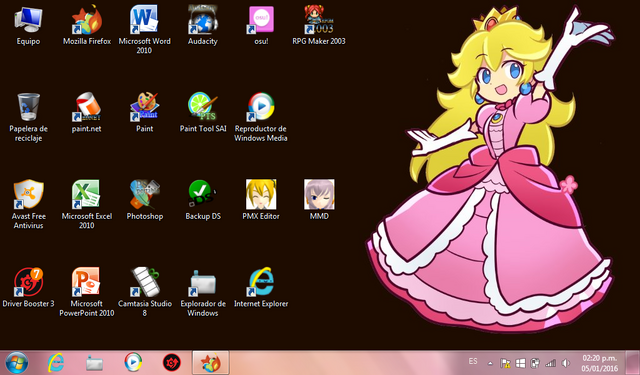Select the Microsoft Word 2010 shortcut
Screen dimensions: 640x375
[x=144, y=29]
